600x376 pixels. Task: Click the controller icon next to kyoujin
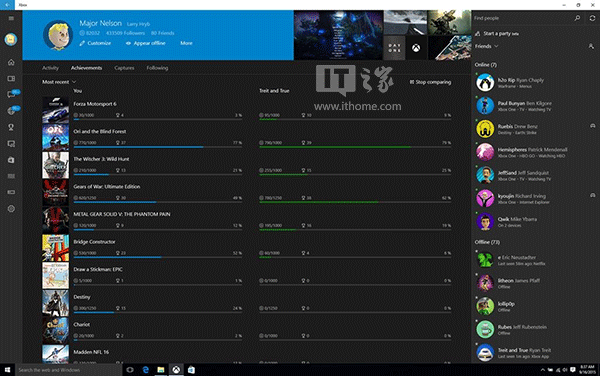pyautogui.click(x=592, y=195)
